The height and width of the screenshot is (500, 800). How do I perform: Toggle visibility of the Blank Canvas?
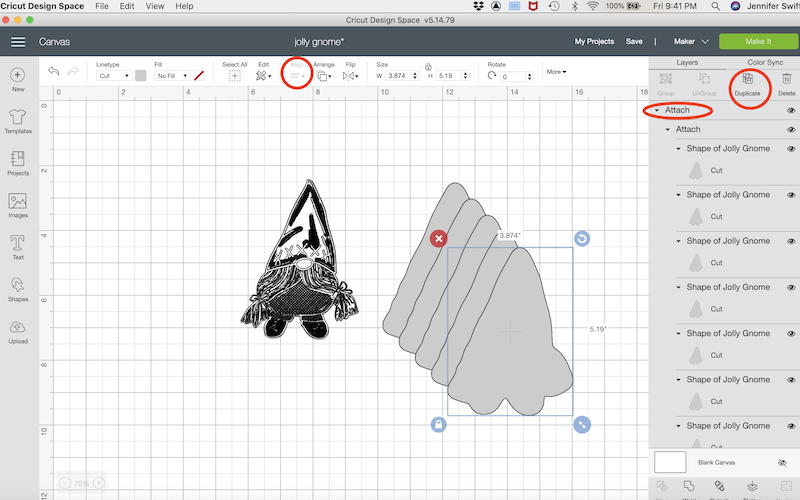click(782, 462)
